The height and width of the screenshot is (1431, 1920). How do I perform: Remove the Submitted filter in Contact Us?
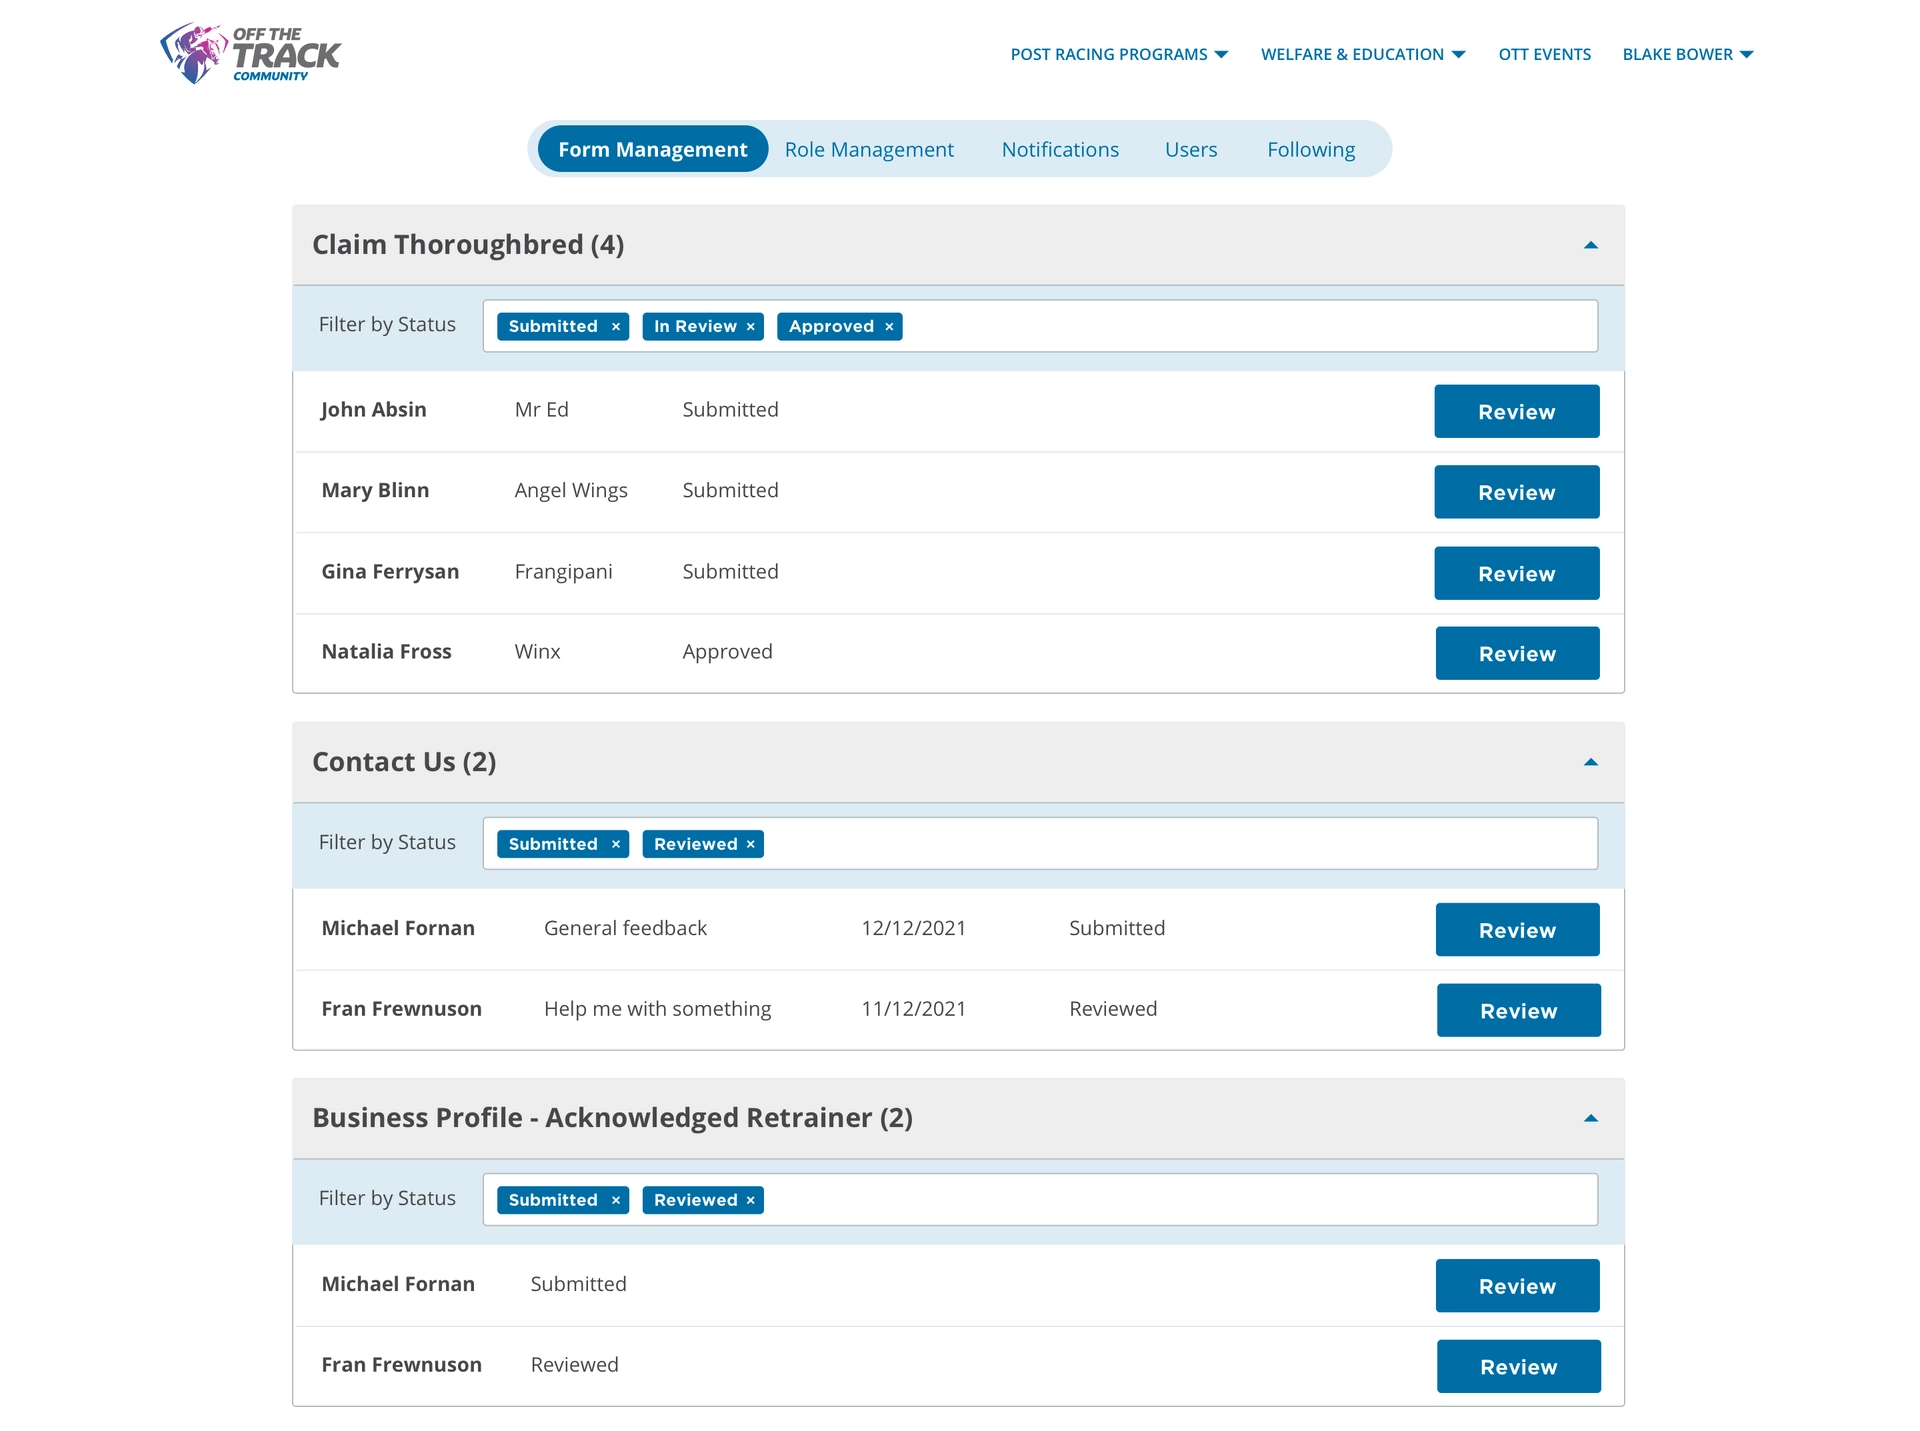tap(616, 845)
